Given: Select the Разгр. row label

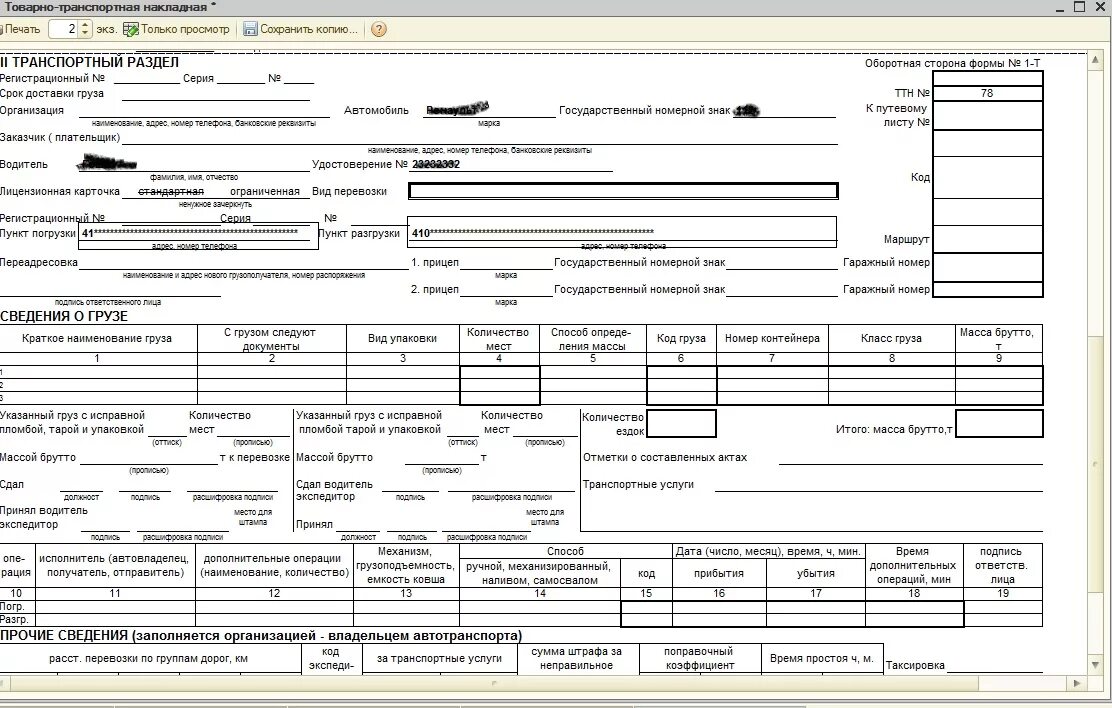Looking at the screenshot, I should tap(14, 619).
